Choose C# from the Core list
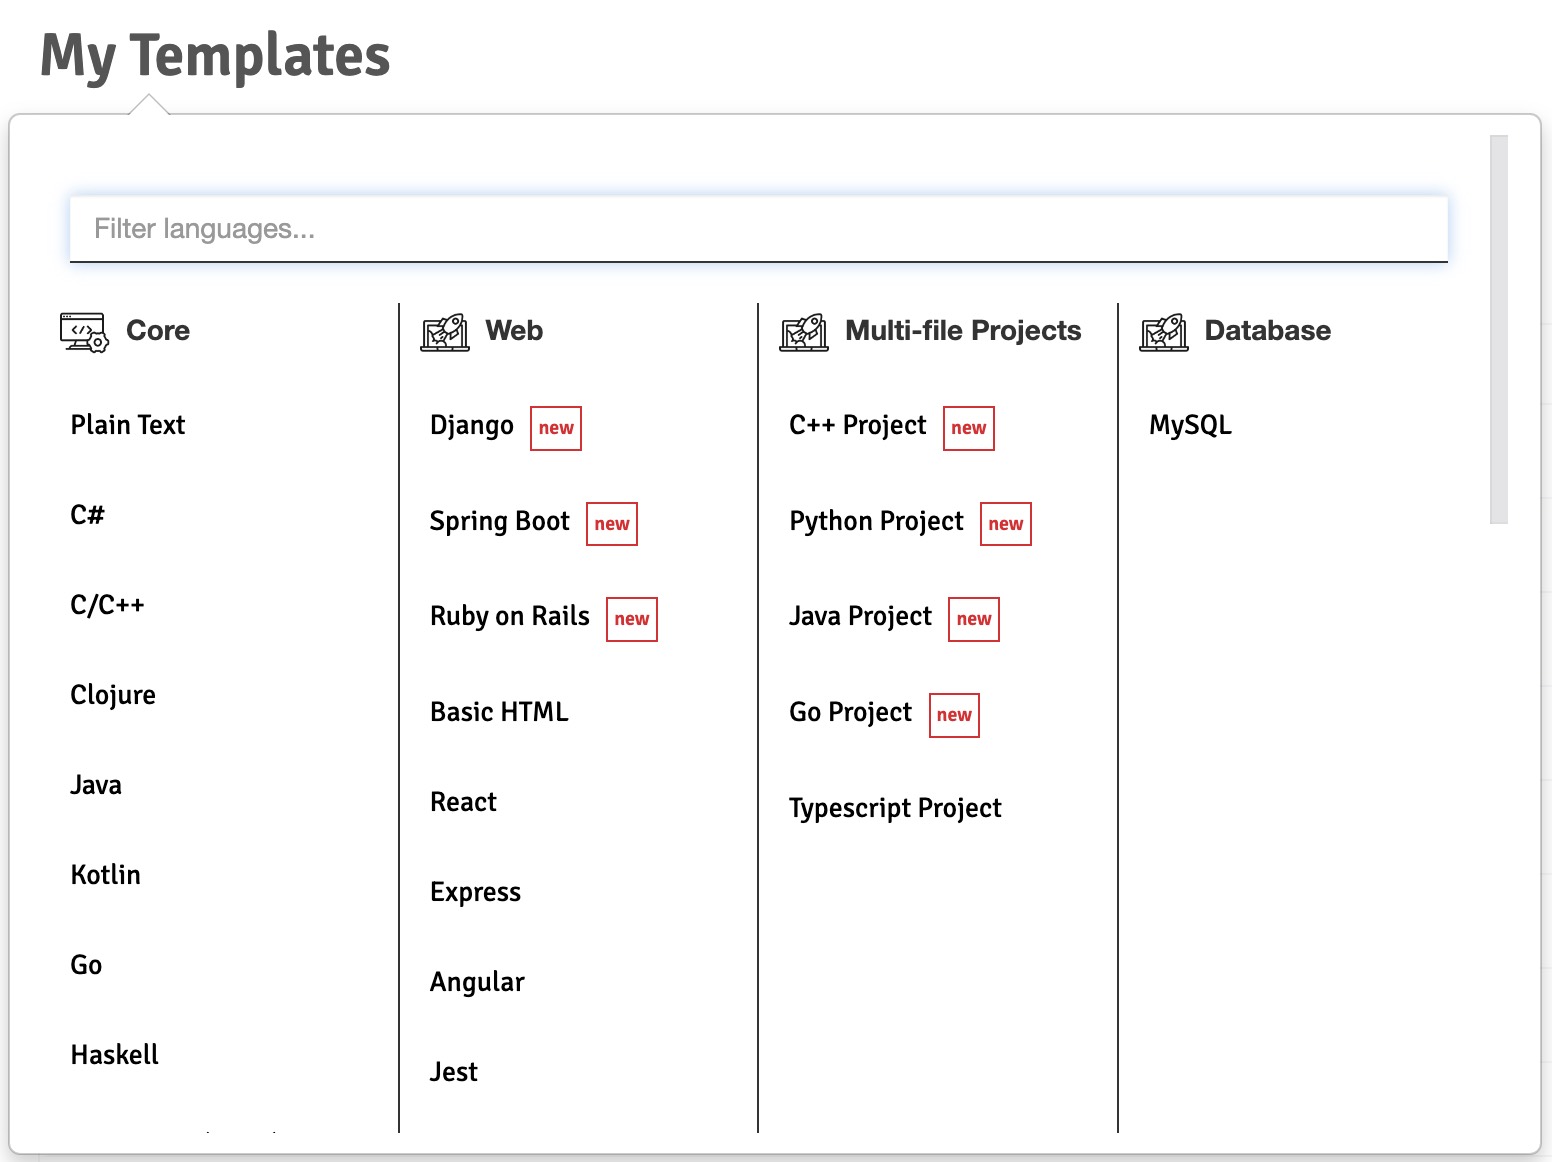Image resolution: width=1552 pixels, height=1162 pixels. [x=87, y=515]
